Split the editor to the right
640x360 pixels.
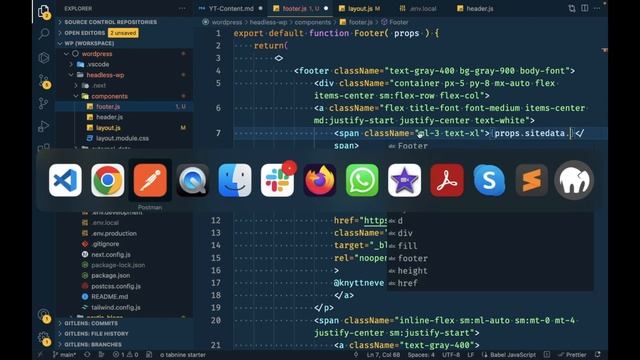pyautogui.click(x=584, y=8)
